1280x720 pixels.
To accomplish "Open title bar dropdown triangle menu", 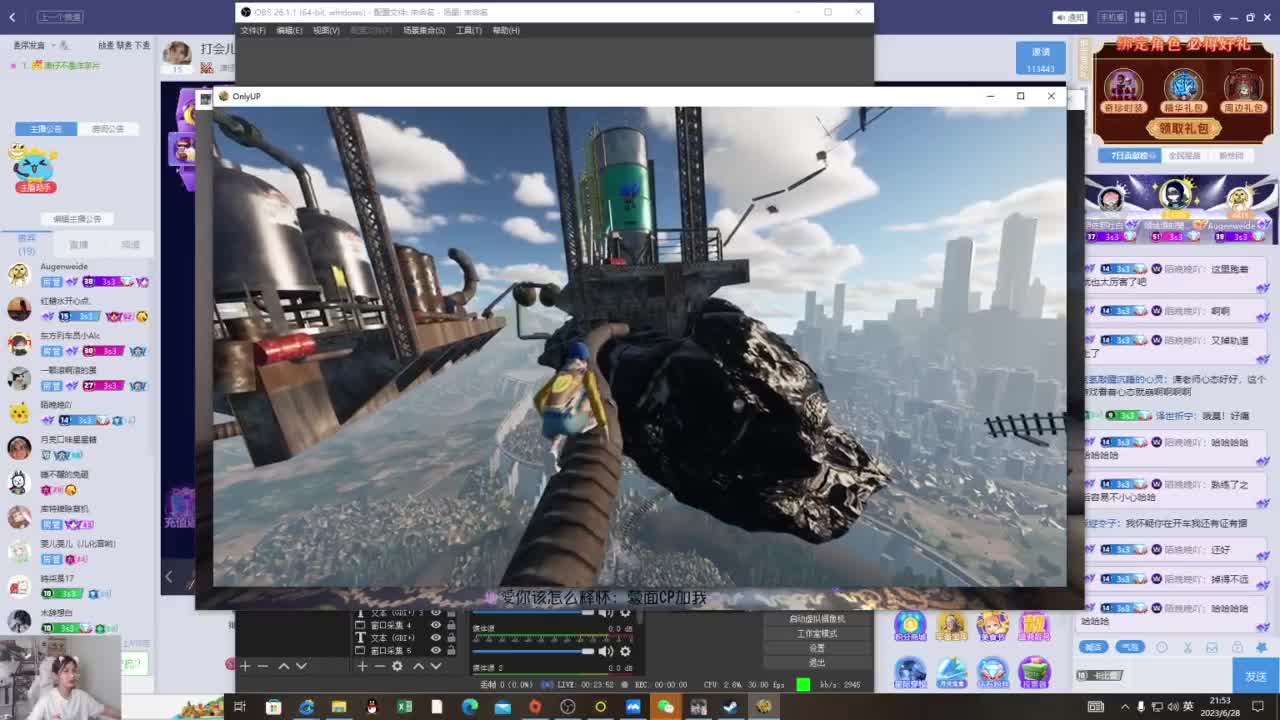I will point(1217,17).
